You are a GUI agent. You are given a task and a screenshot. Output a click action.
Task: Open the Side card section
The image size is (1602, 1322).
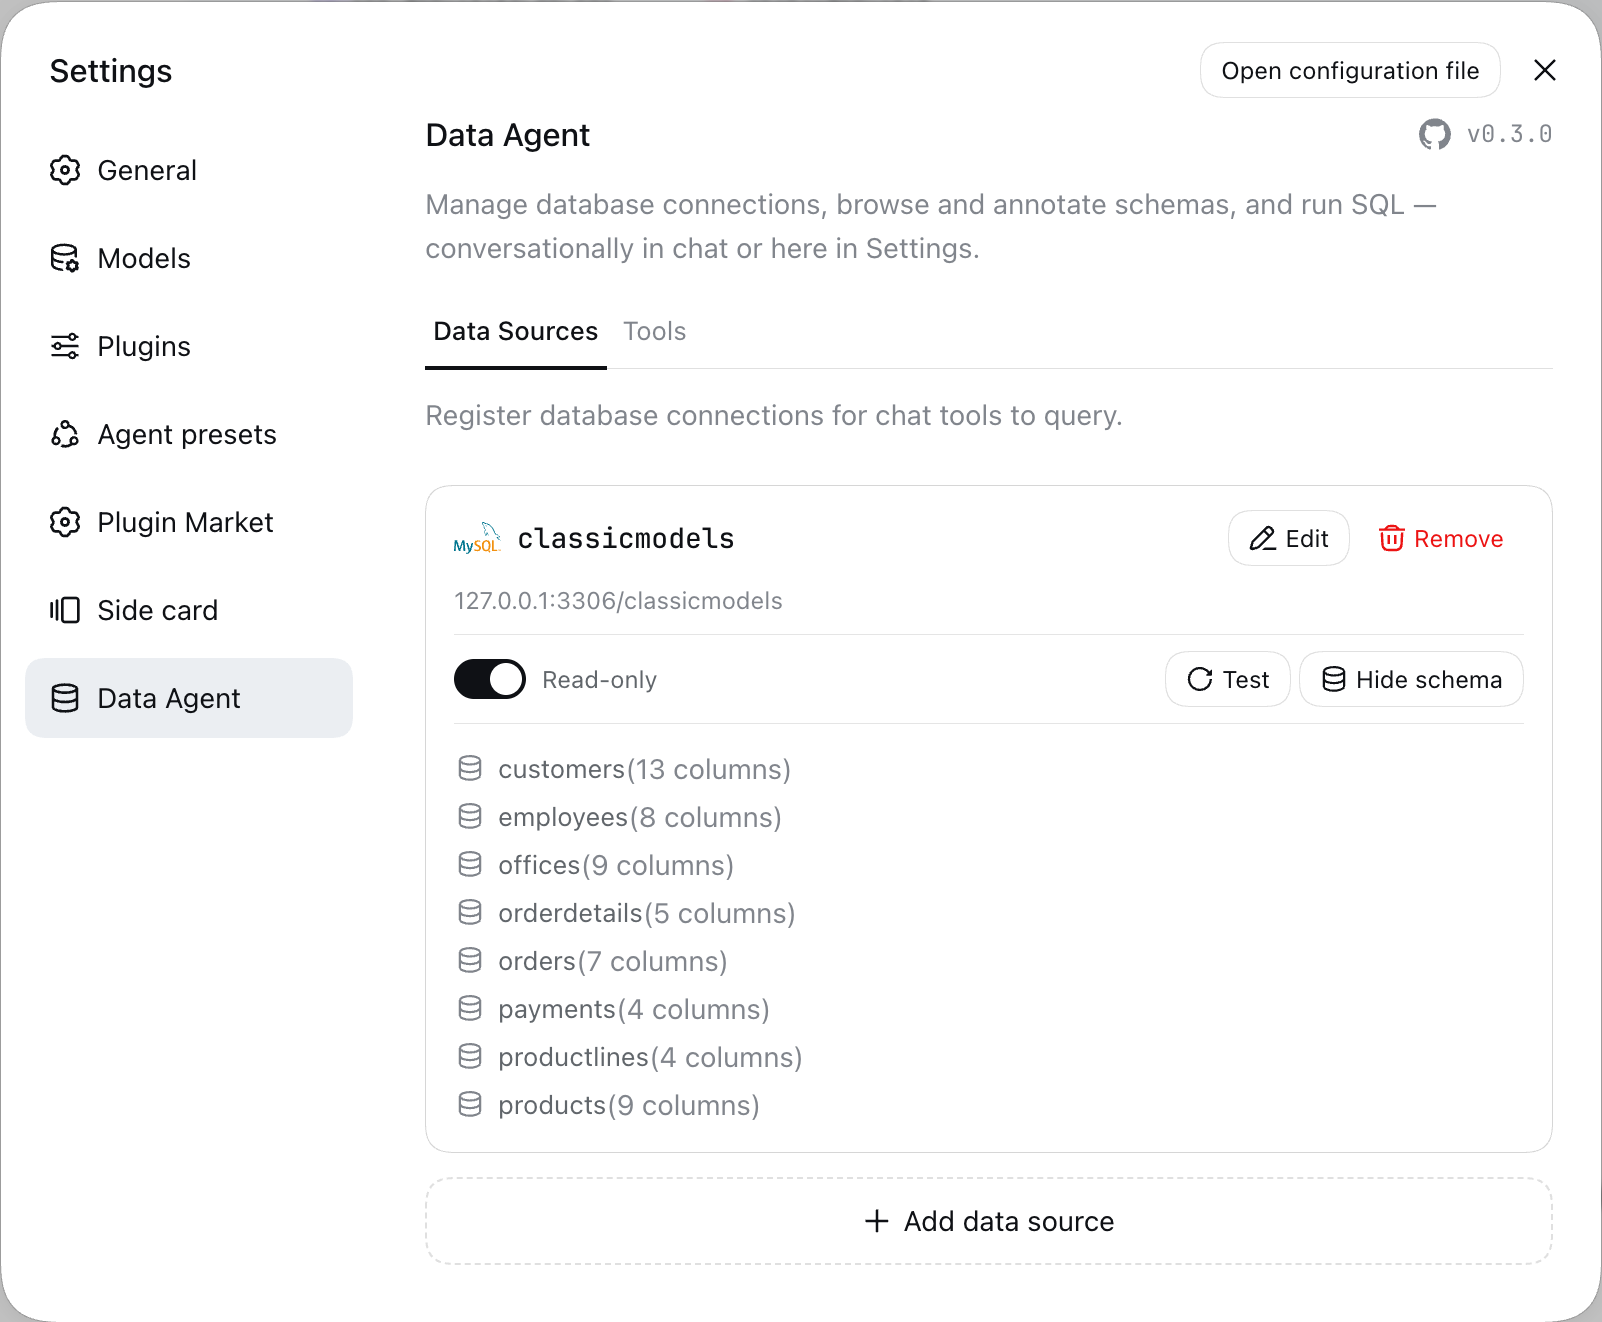(x=189, y=610)
